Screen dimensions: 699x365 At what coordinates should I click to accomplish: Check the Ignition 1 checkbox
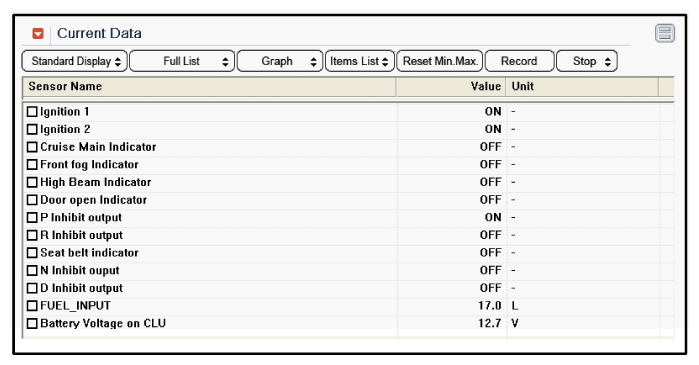tap(32, 111)
